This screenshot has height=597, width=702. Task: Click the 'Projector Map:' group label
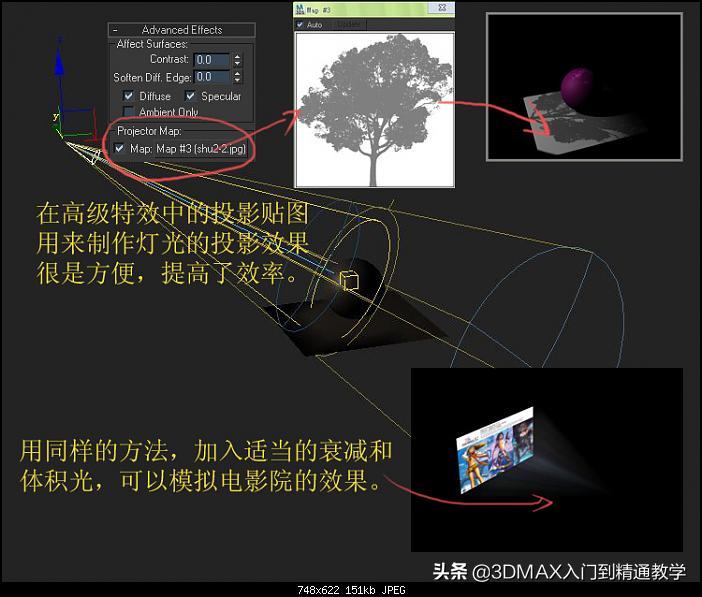pos(149,131)
